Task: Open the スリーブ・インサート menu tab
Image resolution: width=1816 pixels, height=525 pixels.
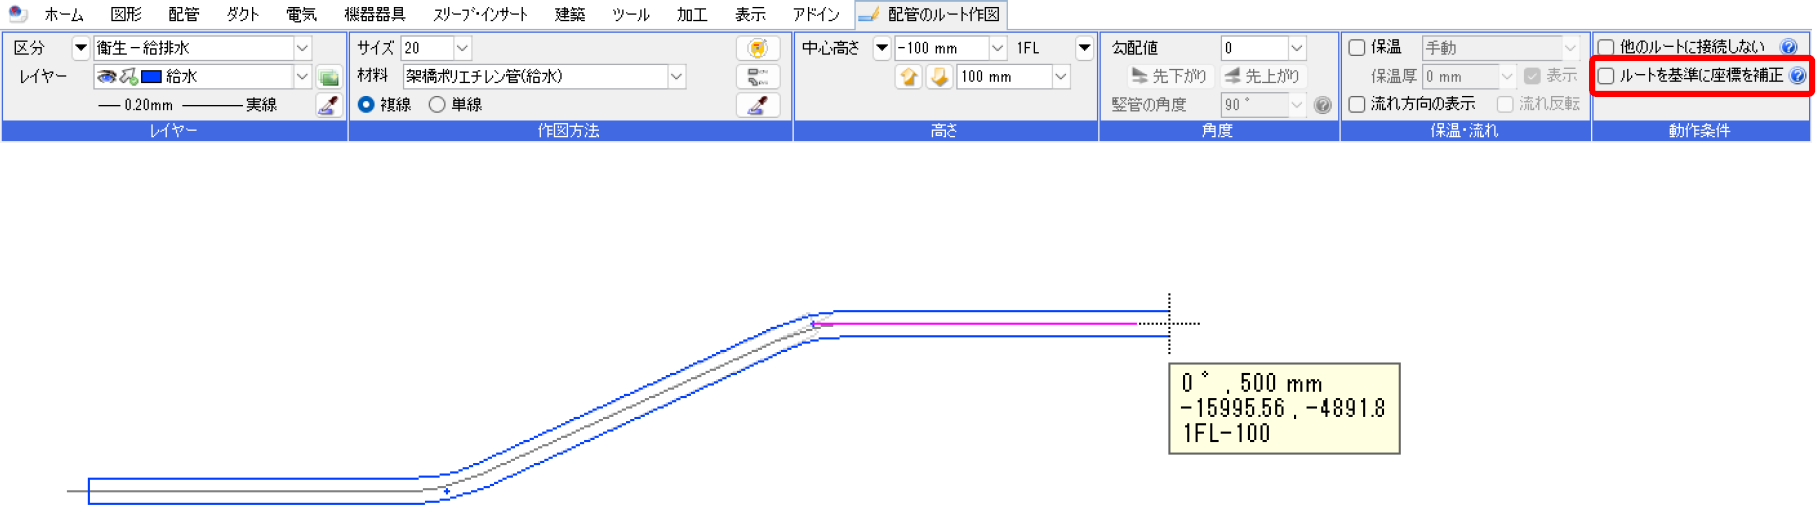Action: point(480,14)
